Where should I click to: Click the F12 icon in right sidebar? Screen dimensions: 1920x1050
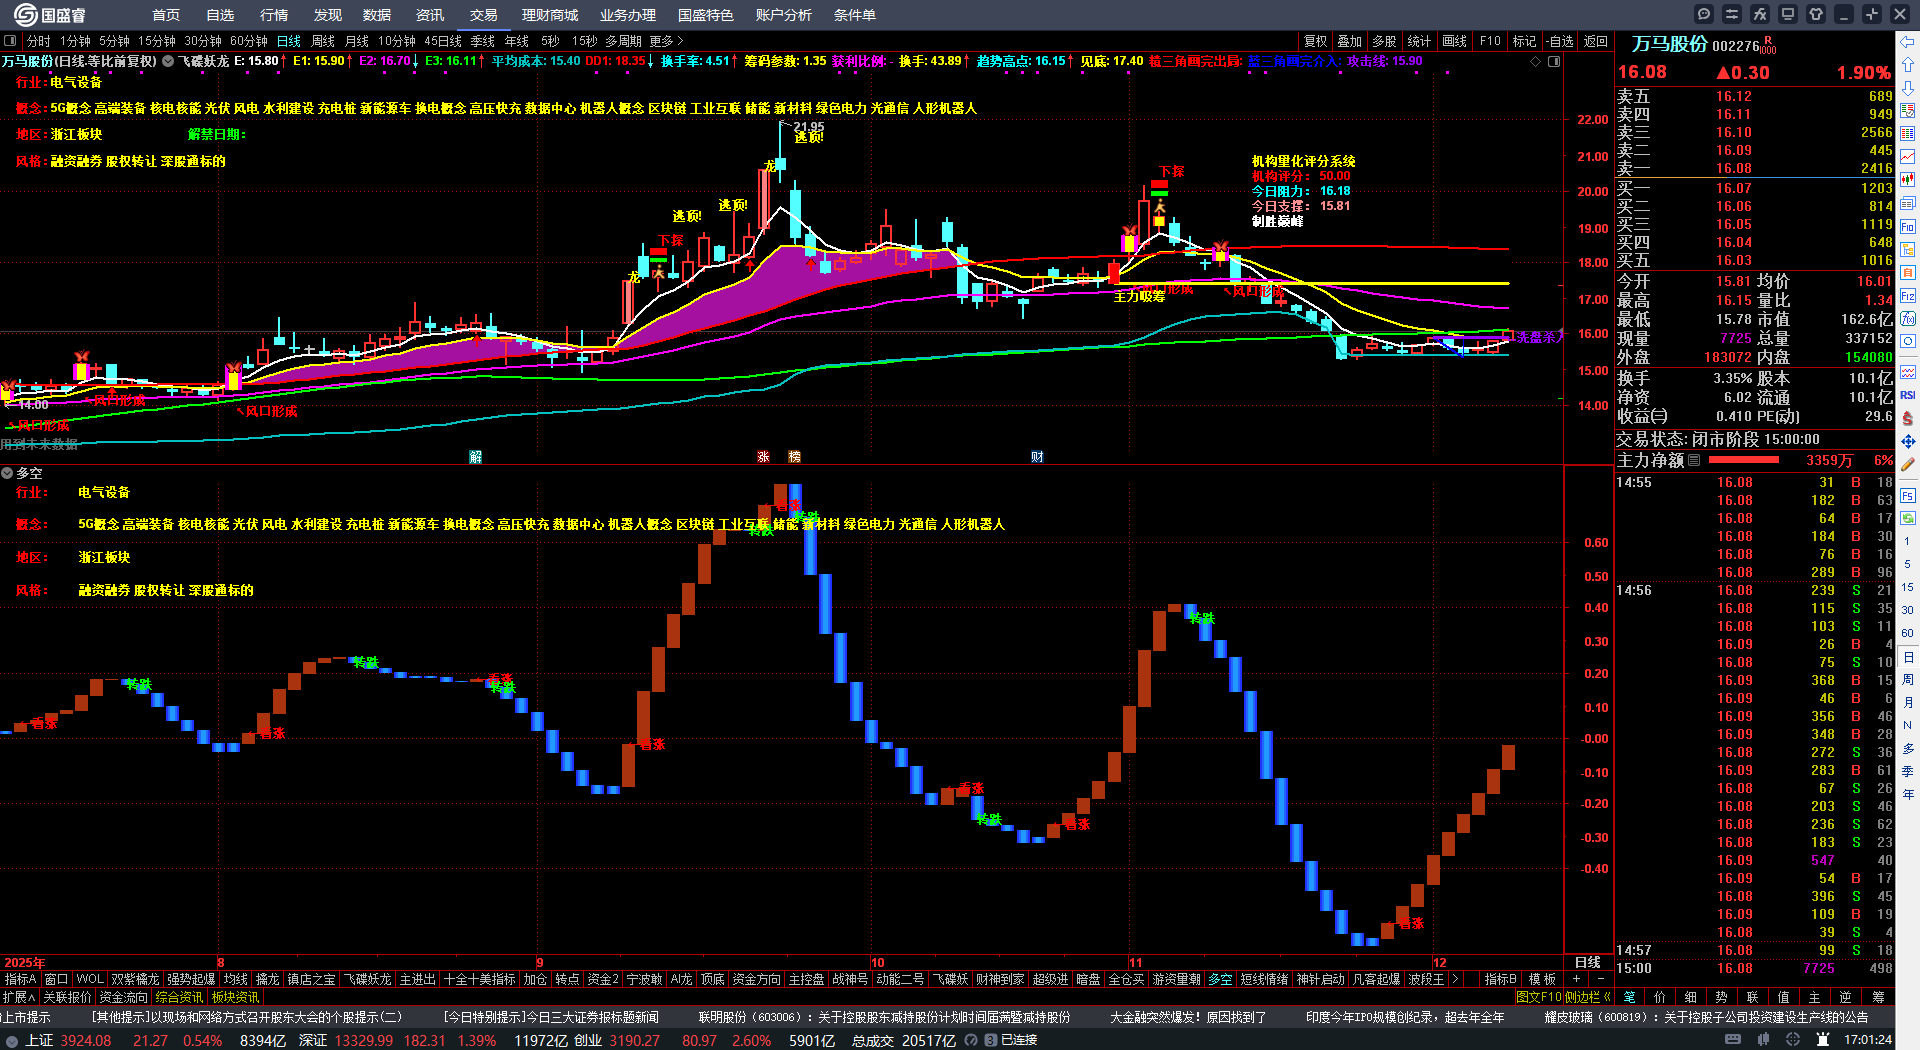pos(1908,296)
